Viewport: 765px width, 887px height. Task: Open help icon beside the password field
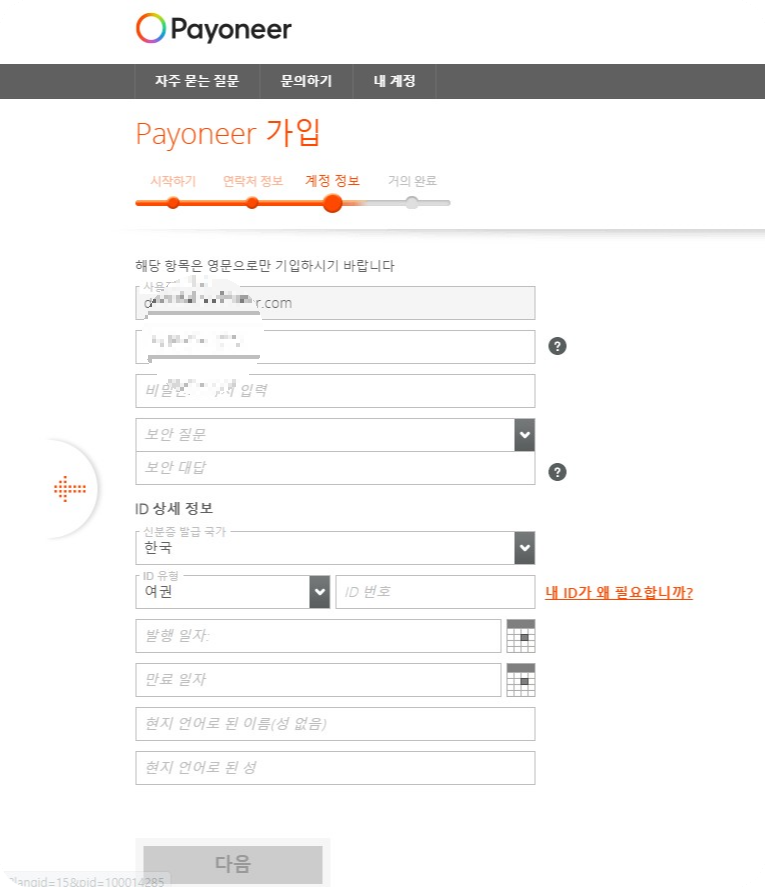(x=557, y=346)
